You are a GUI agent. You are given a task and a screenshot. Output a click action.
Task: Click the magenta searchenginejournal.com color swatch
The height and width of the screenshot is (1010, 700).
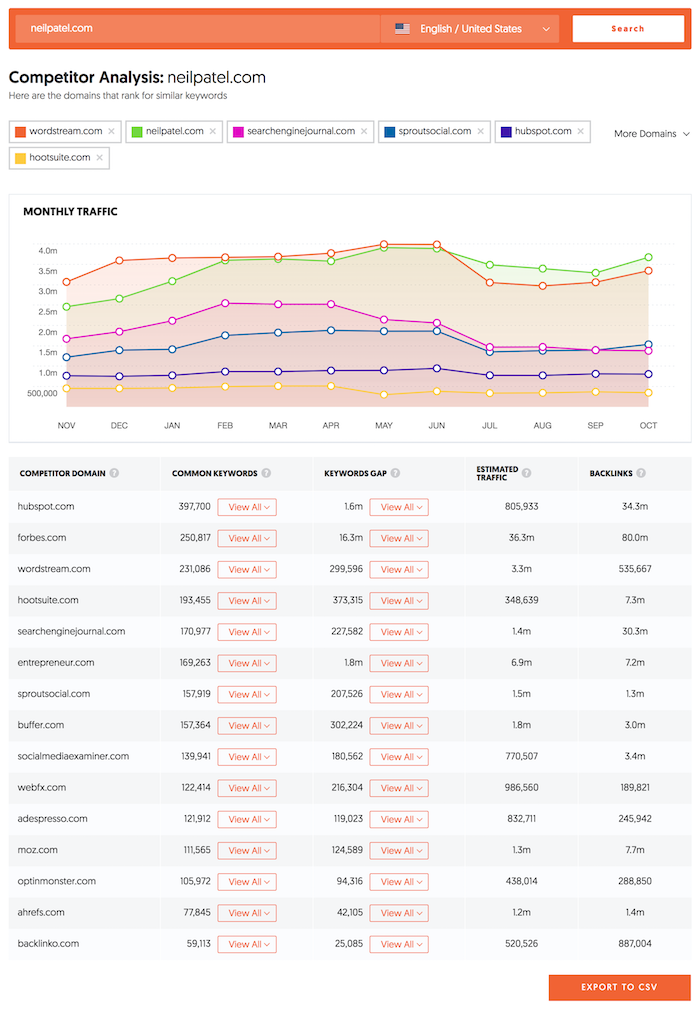(x=238, y=131)
